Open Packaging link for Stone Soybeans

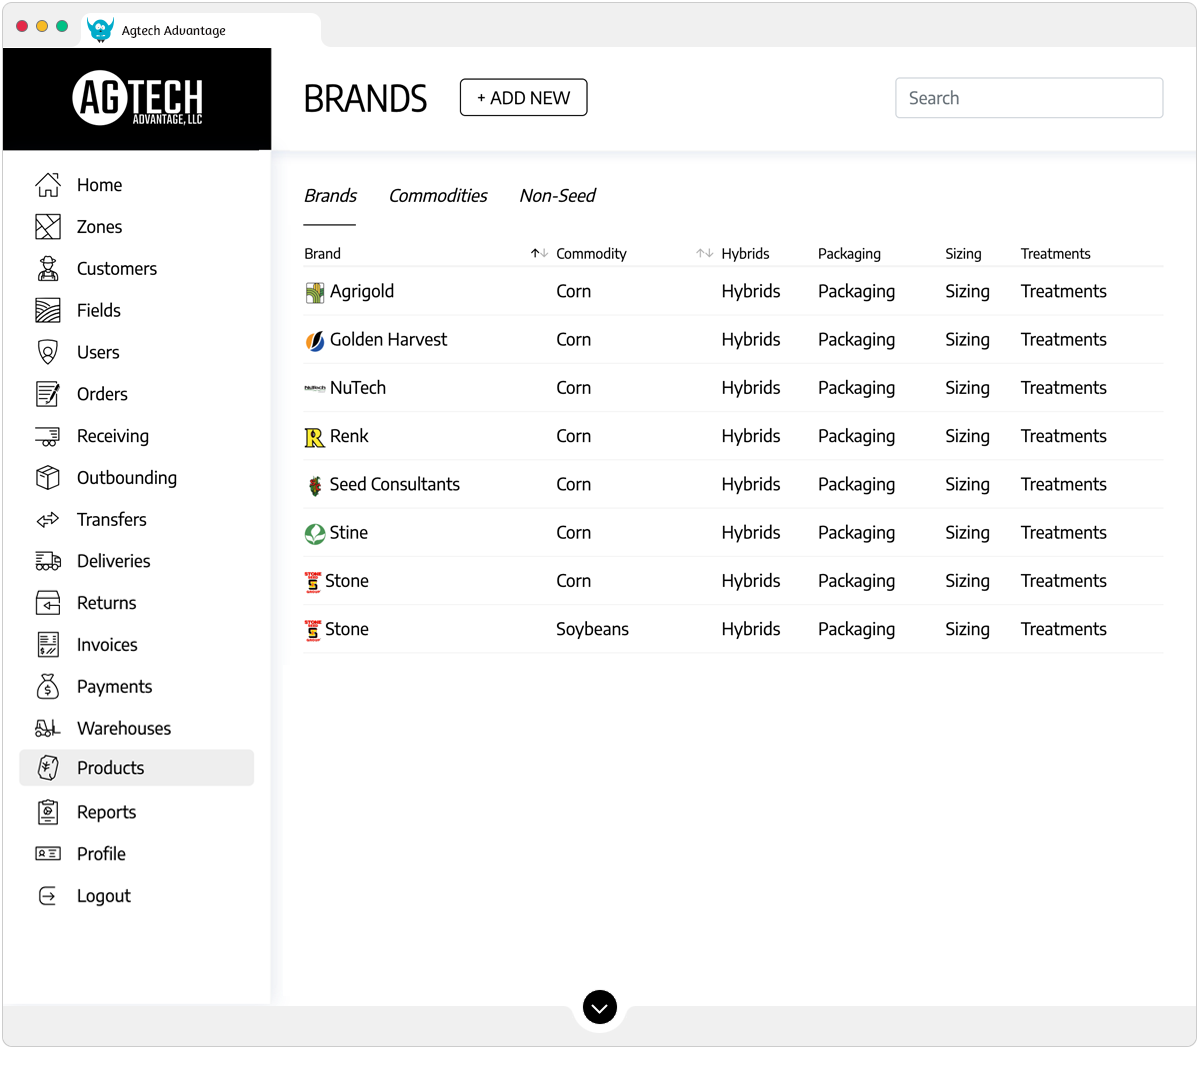coord(856,629)
